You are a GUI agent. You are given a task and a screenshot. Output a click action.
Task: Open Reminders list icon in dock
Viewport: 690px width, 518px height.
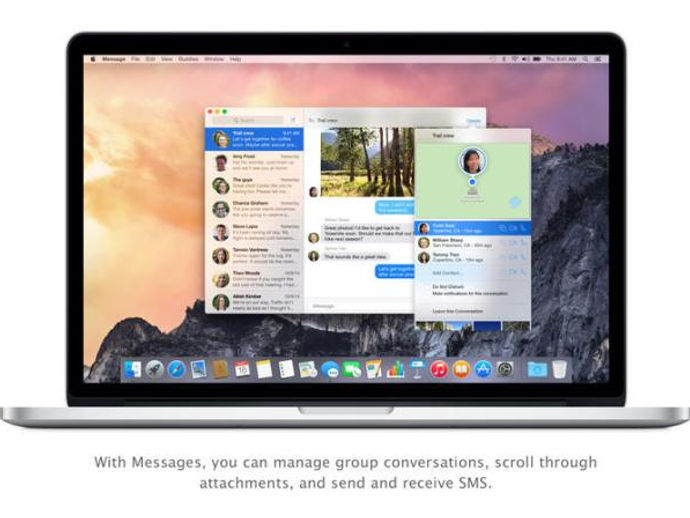pos(286,369)
